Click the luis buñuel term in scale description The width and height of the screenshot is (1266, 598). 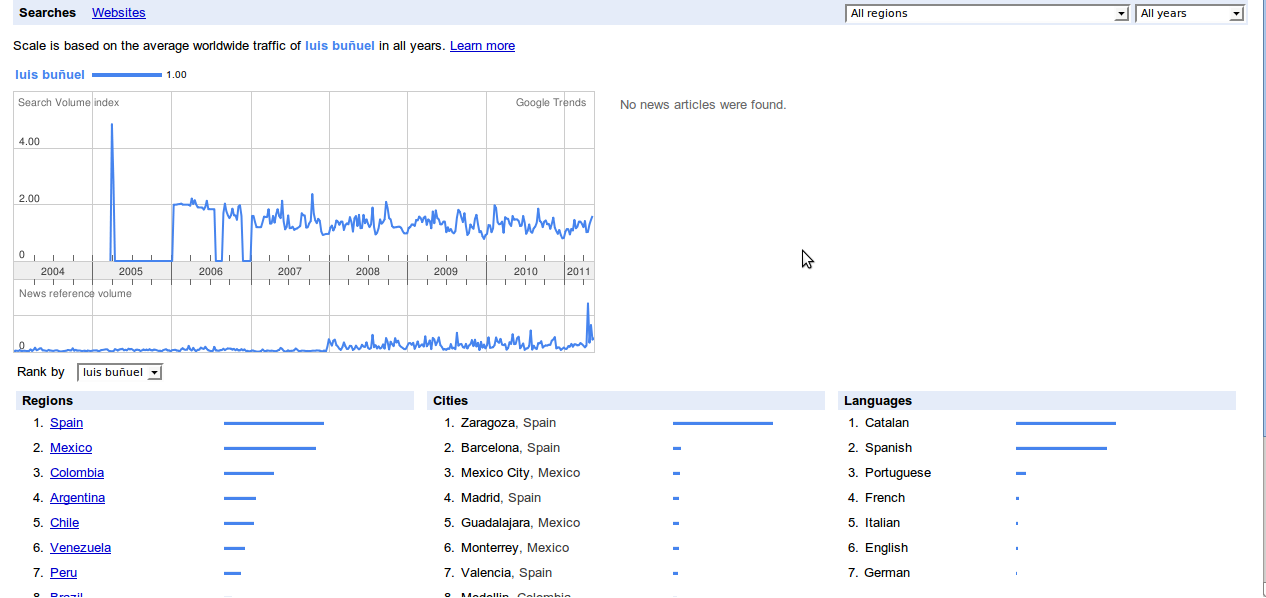coord(340,46)
